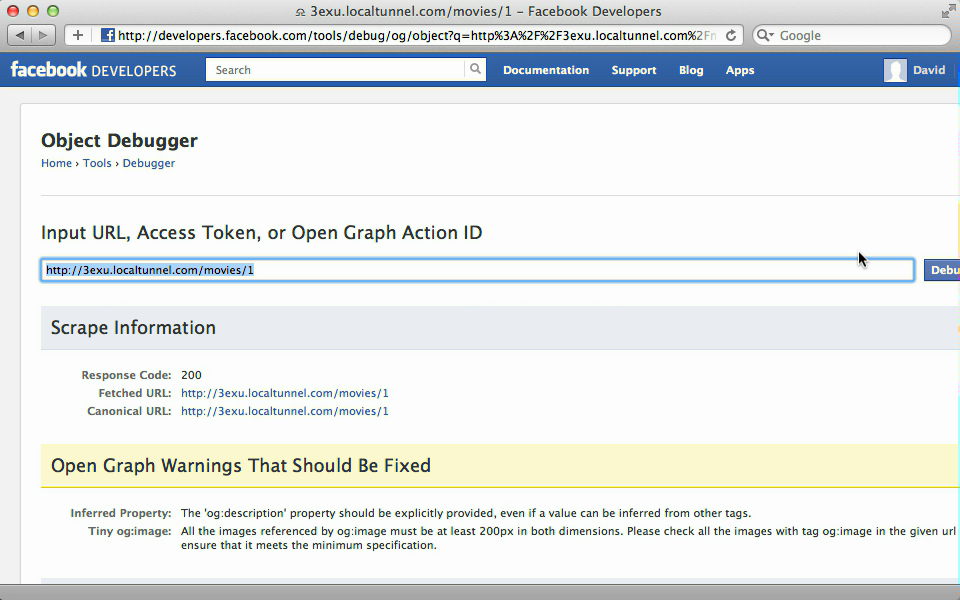Enter fullscreen with the top-right arrows icon

point(948,11)
